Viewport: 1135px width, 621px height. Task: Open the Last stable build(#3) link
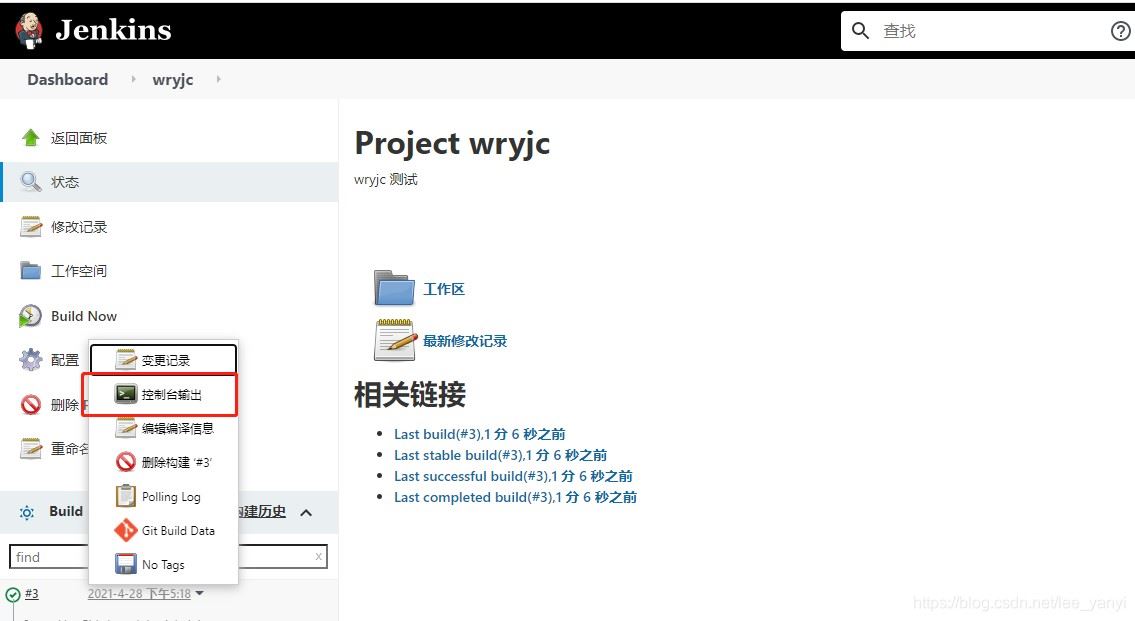pos(500,455)
